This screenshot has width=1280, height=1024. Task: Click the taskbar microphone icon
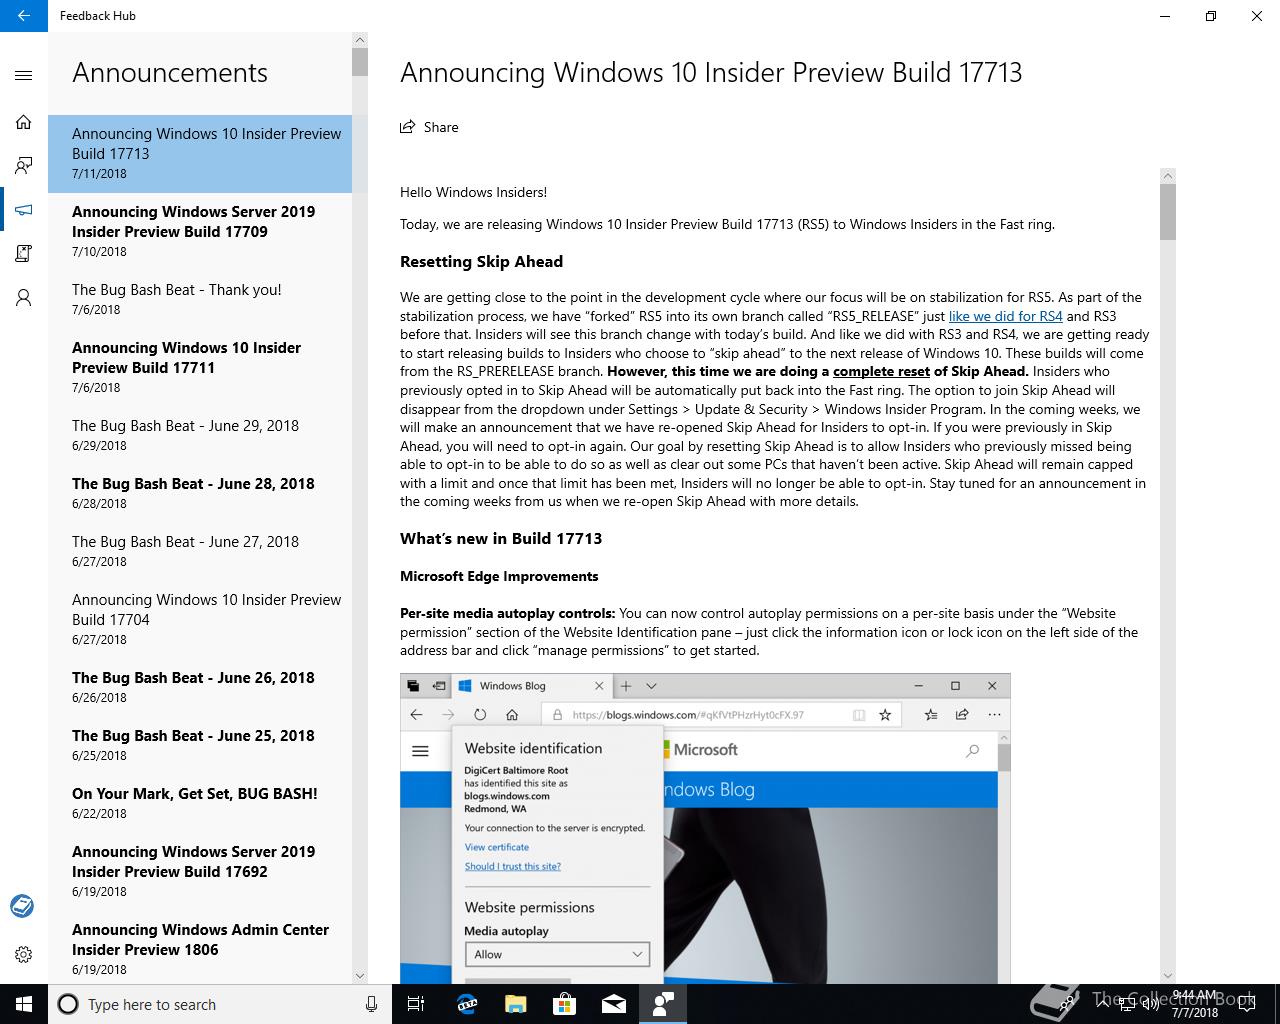[x=371, y=1004]
